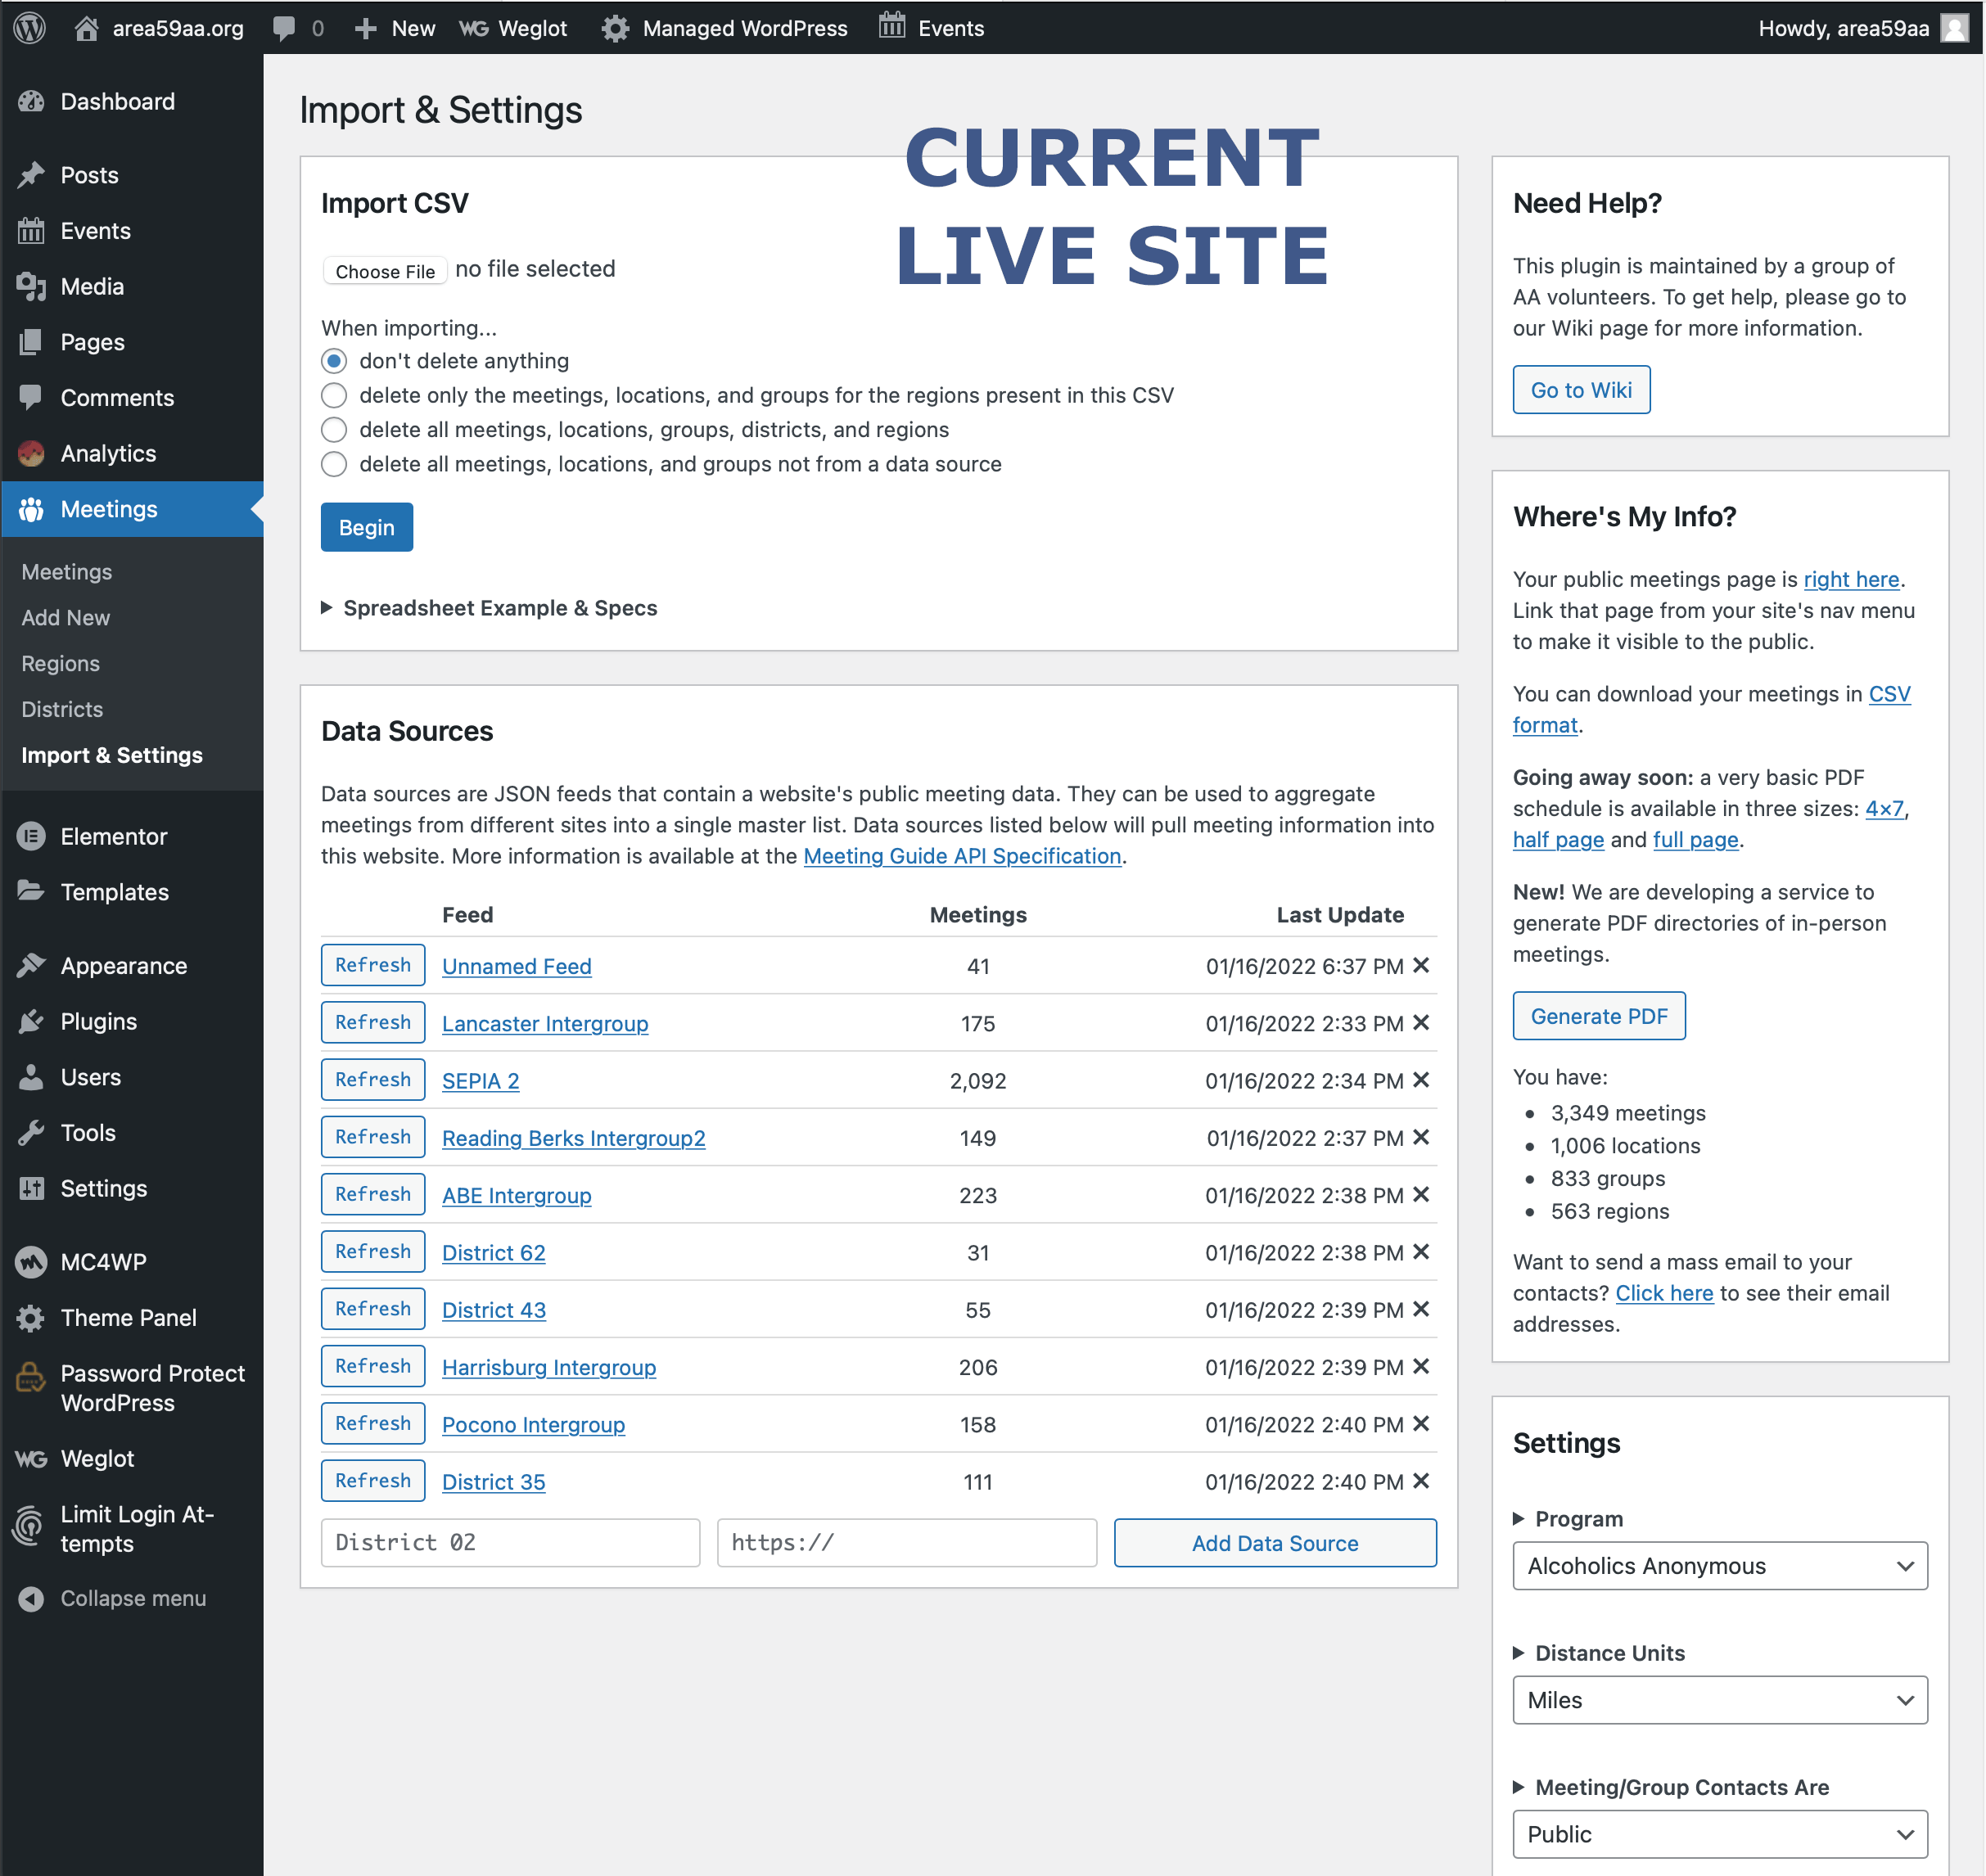Remove the Unnamed Feed with its X icon
This screenshot has width=1986, height=1876.
click(x=1421, y=965)
